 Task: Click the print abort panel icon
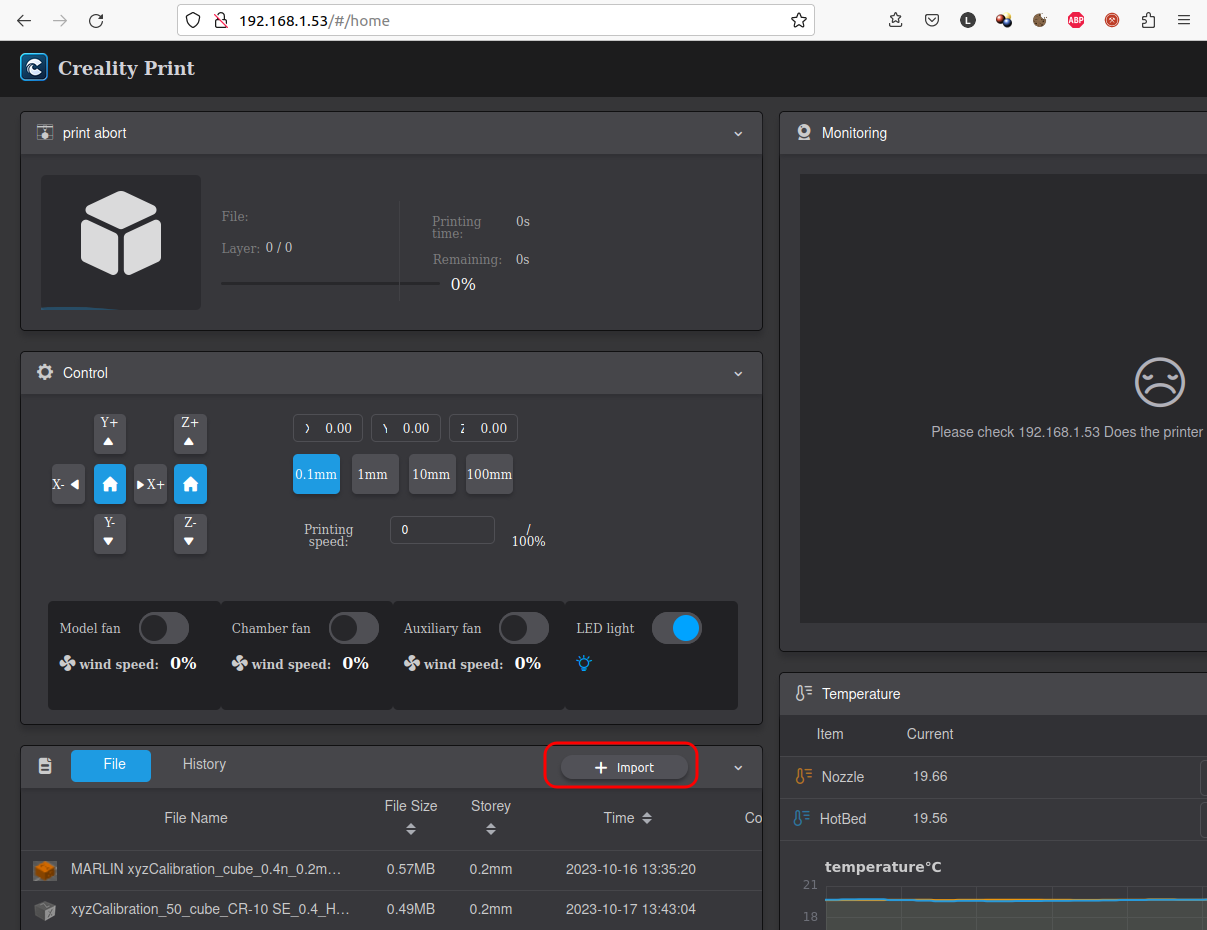tap(45, 133)
